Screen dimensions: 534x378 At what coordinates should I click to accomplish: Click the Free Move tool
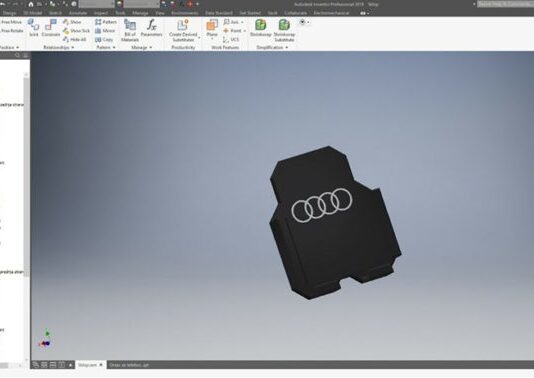11,22
